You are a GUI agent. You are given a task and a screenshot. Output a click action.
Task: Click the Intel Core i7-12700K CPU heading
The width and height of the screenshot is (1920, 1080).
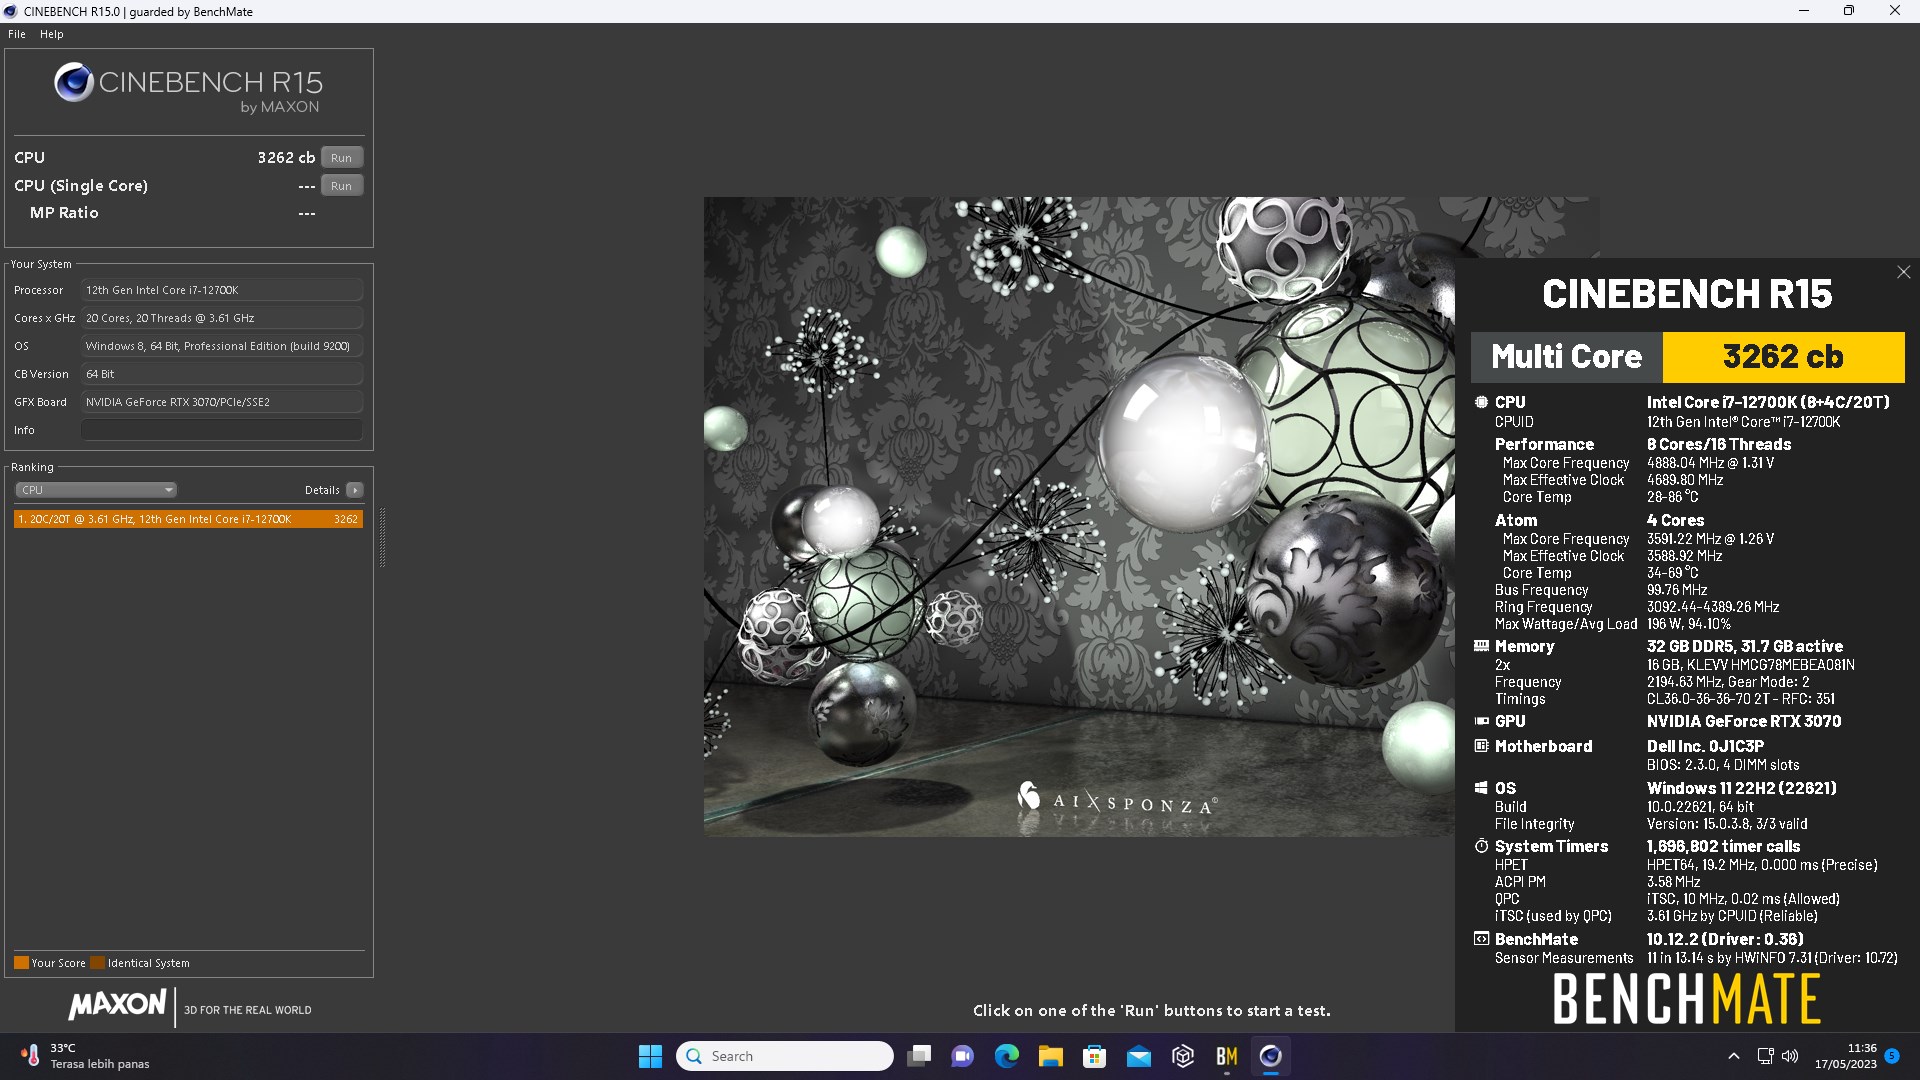tap(1768, 402)
